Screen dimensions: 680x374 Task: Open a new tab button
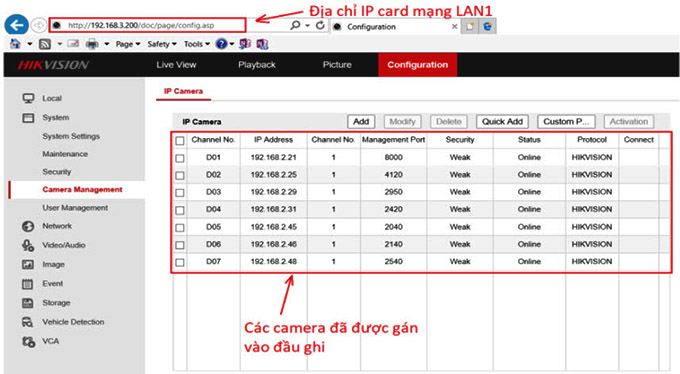coord(470,26)
